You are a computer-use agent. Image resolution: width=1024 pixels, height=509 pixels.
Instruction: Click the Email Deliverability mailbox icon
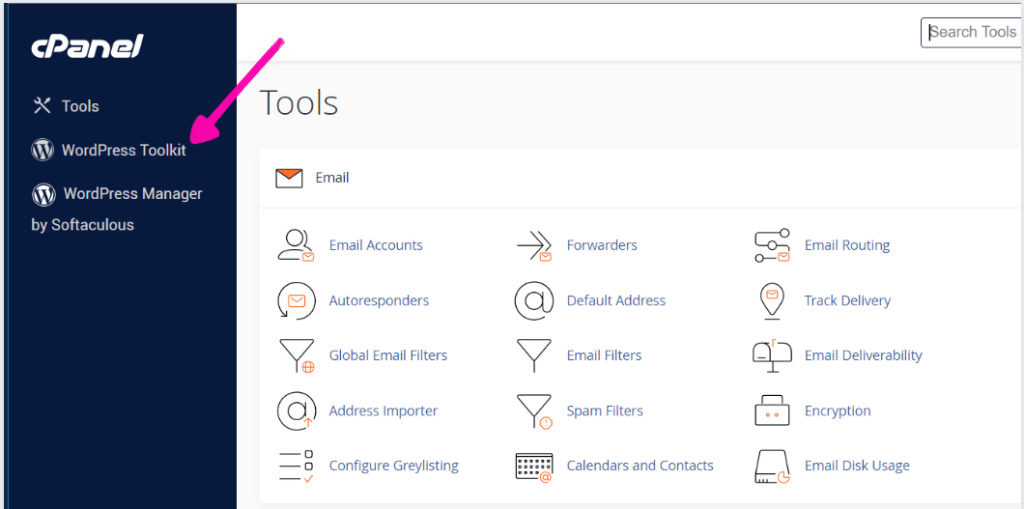(772, 356)
